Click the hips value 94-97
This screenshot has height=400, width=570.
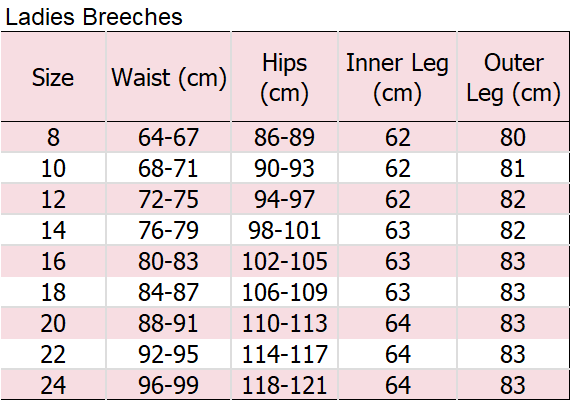pyautogui.click(x=284, y=199)
